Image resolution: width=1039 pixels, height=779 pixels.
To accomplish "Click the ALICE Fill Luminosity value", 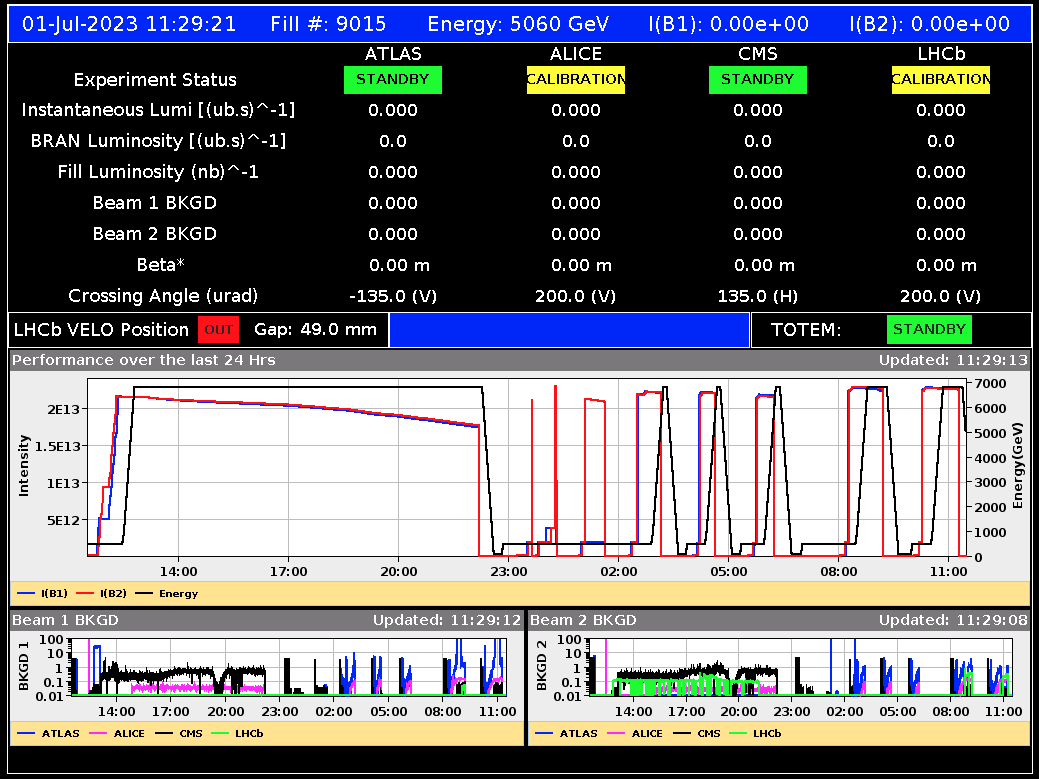I will coord(576,172).
